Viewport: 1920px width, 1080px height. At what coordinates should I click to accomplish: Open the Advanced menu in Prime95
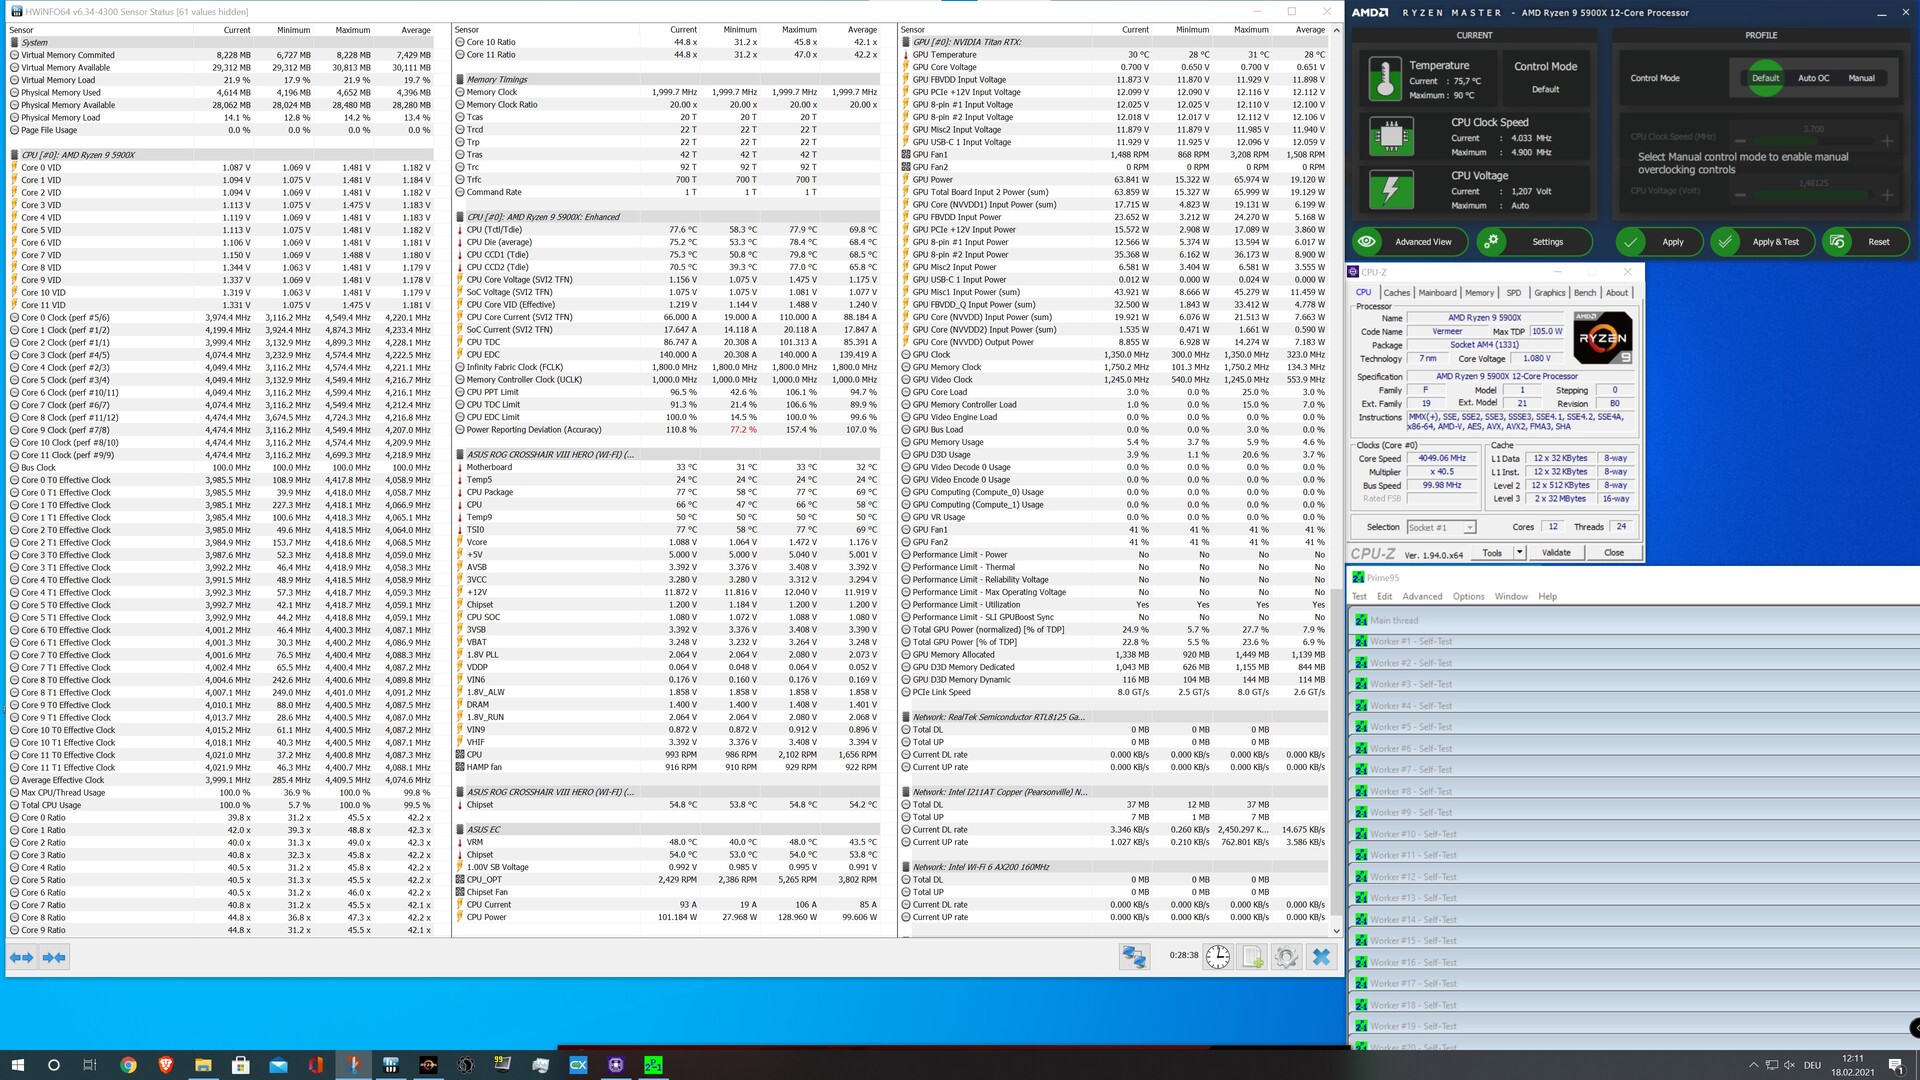click(x=1421, y=596)
